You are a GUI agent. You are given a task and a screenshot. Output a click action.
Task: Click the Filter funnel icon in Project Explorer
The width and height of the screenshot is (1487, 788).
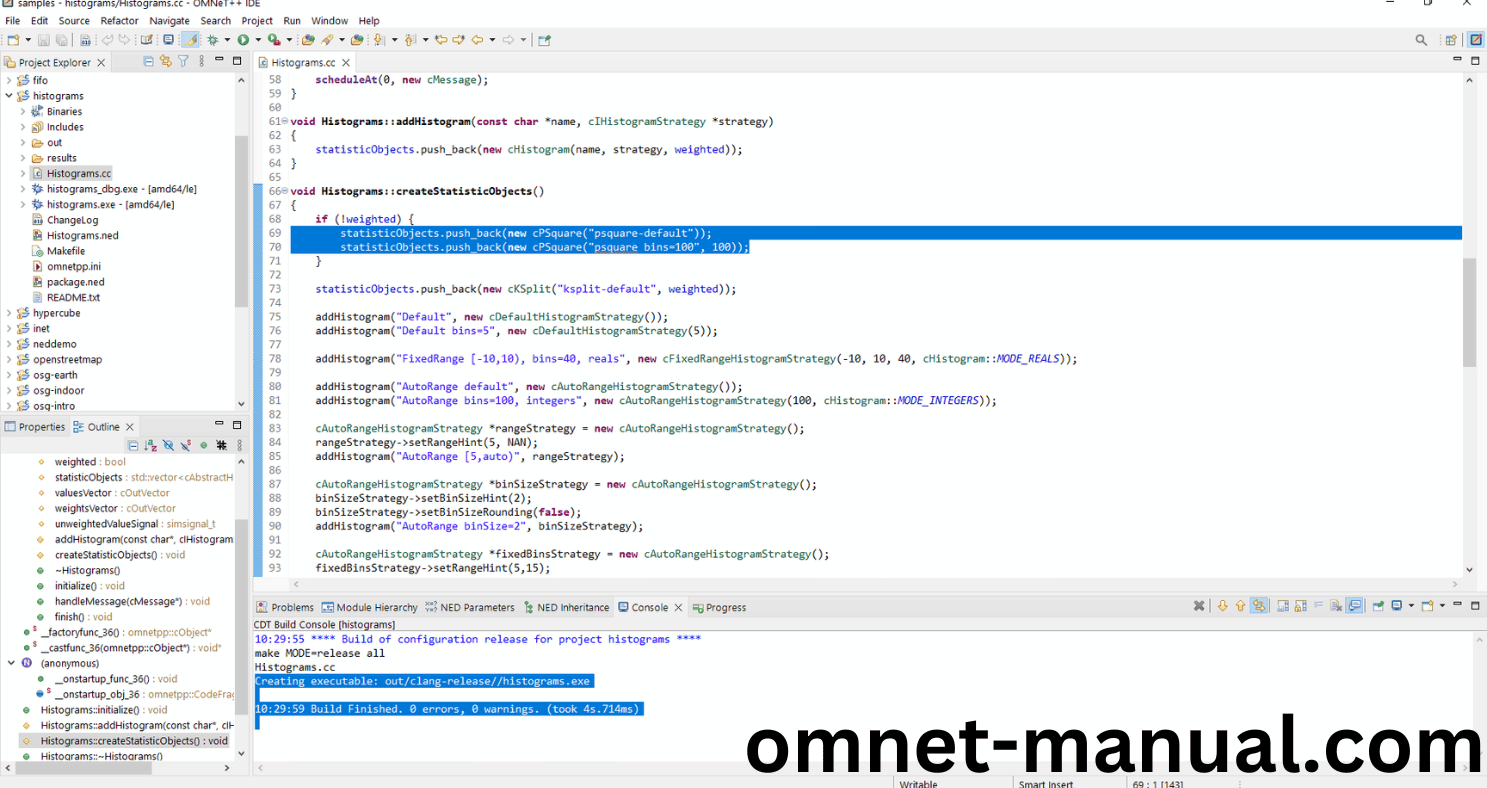tap(183, 62)
